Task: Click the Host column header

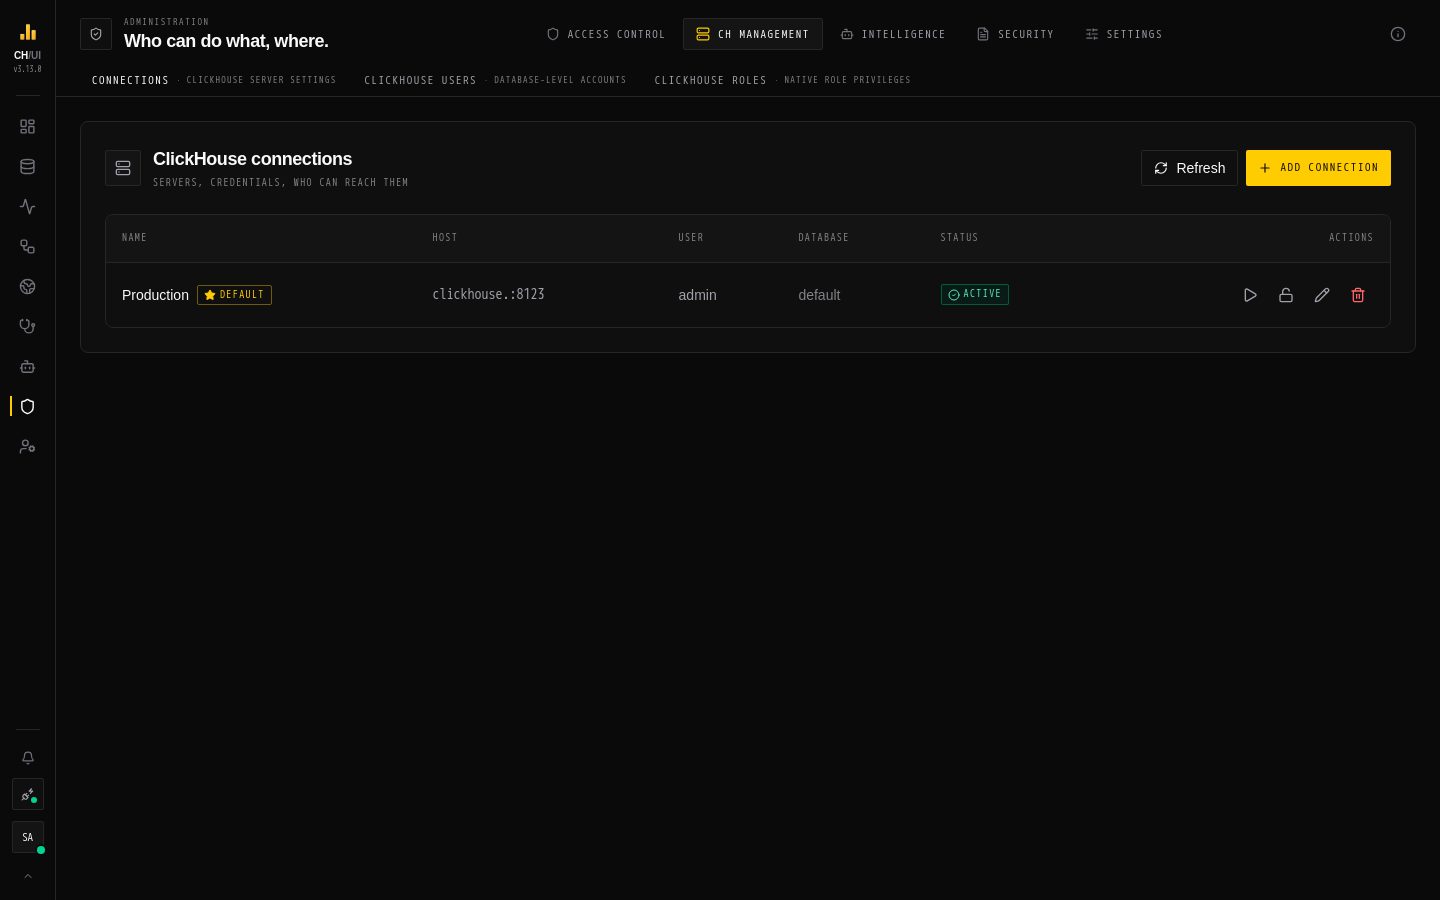Action: (x=445, y=238)
